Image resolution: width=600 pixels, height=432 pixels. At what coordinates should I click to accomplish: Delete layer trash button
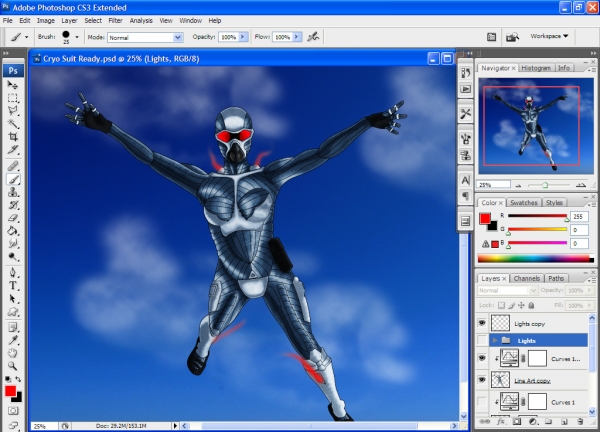tap(580, 421)
